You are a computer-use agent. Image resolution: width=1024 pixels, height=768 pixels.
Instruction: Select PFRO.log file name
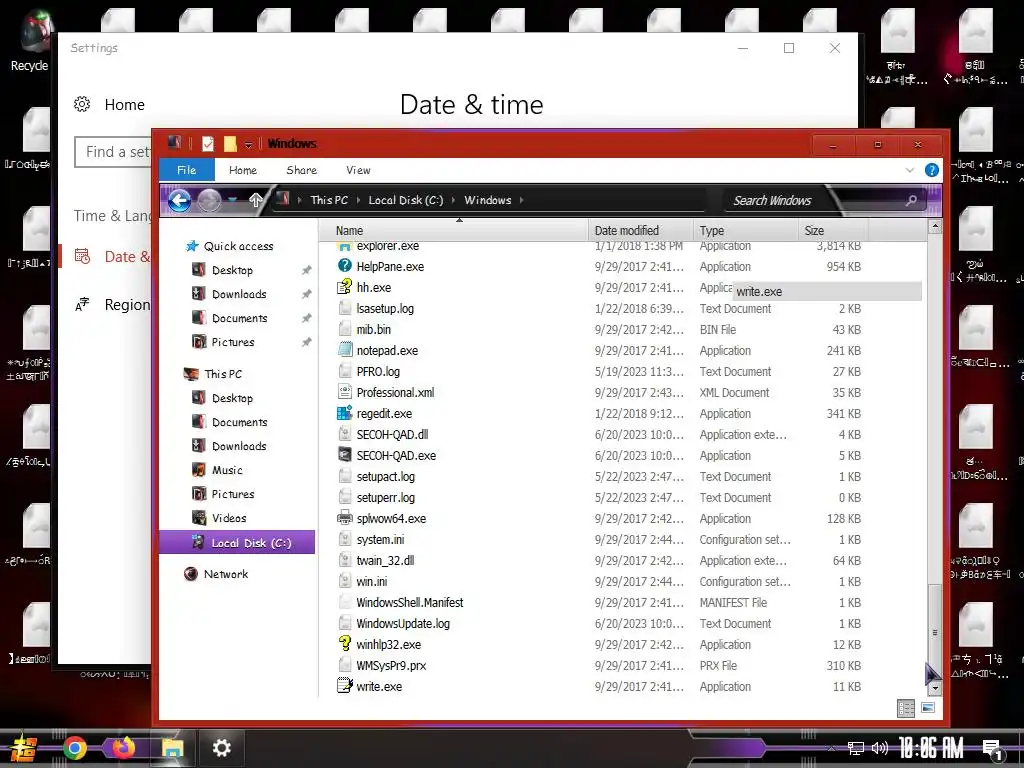tap(378, 372)
